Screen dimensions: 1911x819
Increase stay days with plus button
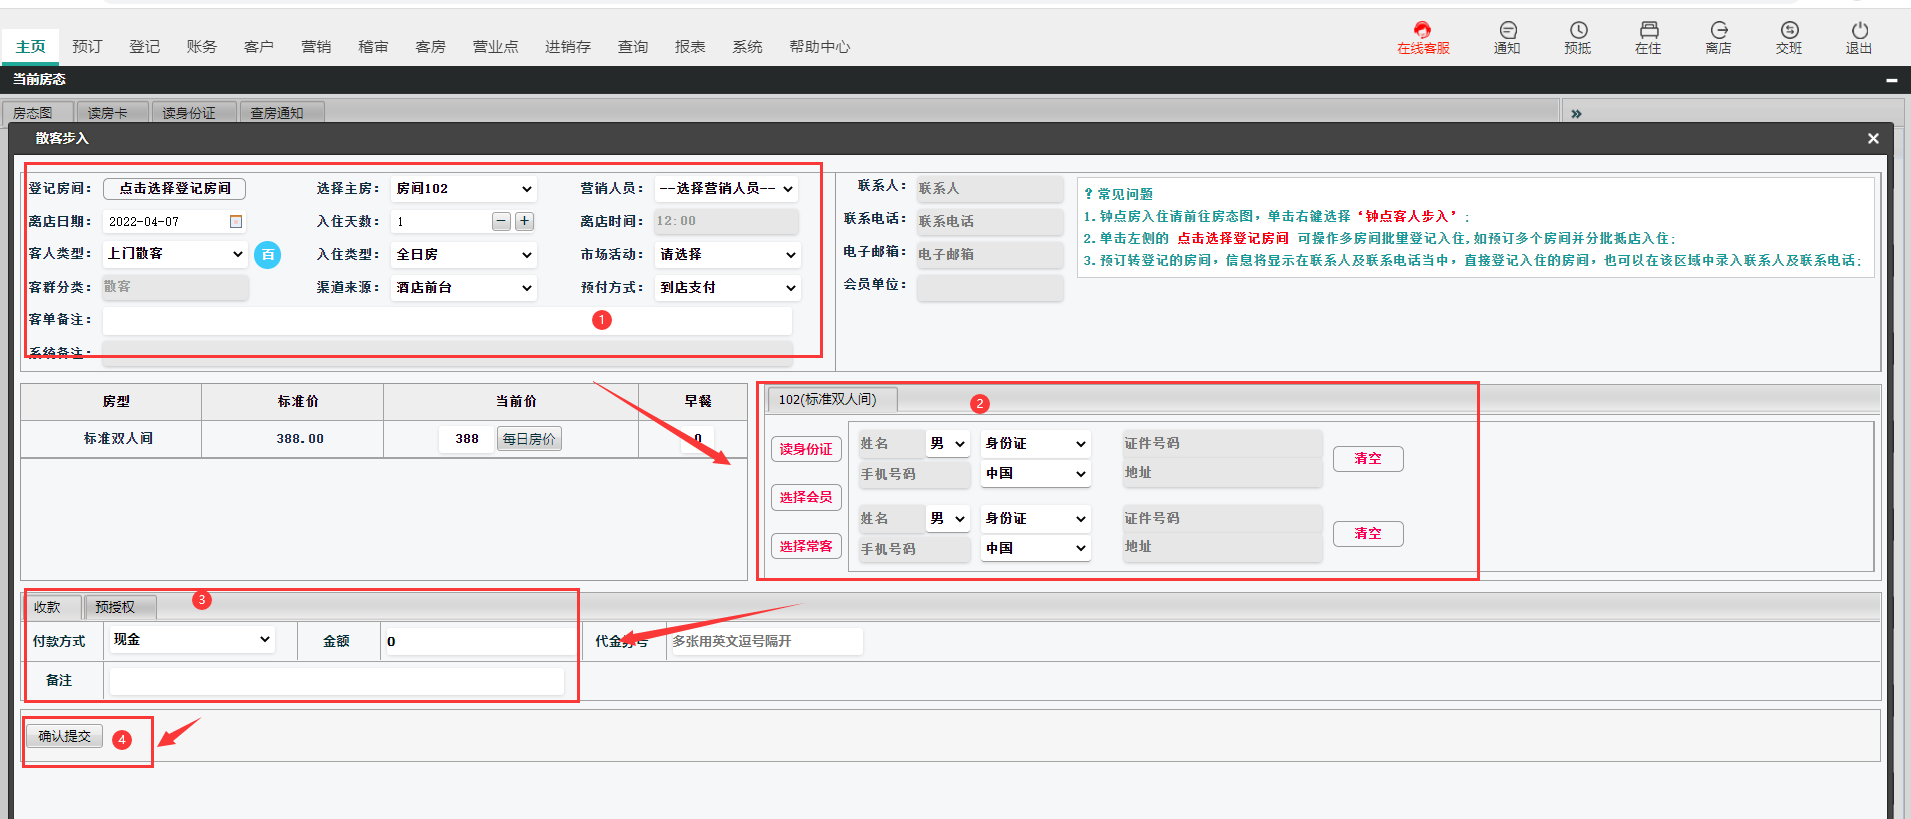(524, 221)
